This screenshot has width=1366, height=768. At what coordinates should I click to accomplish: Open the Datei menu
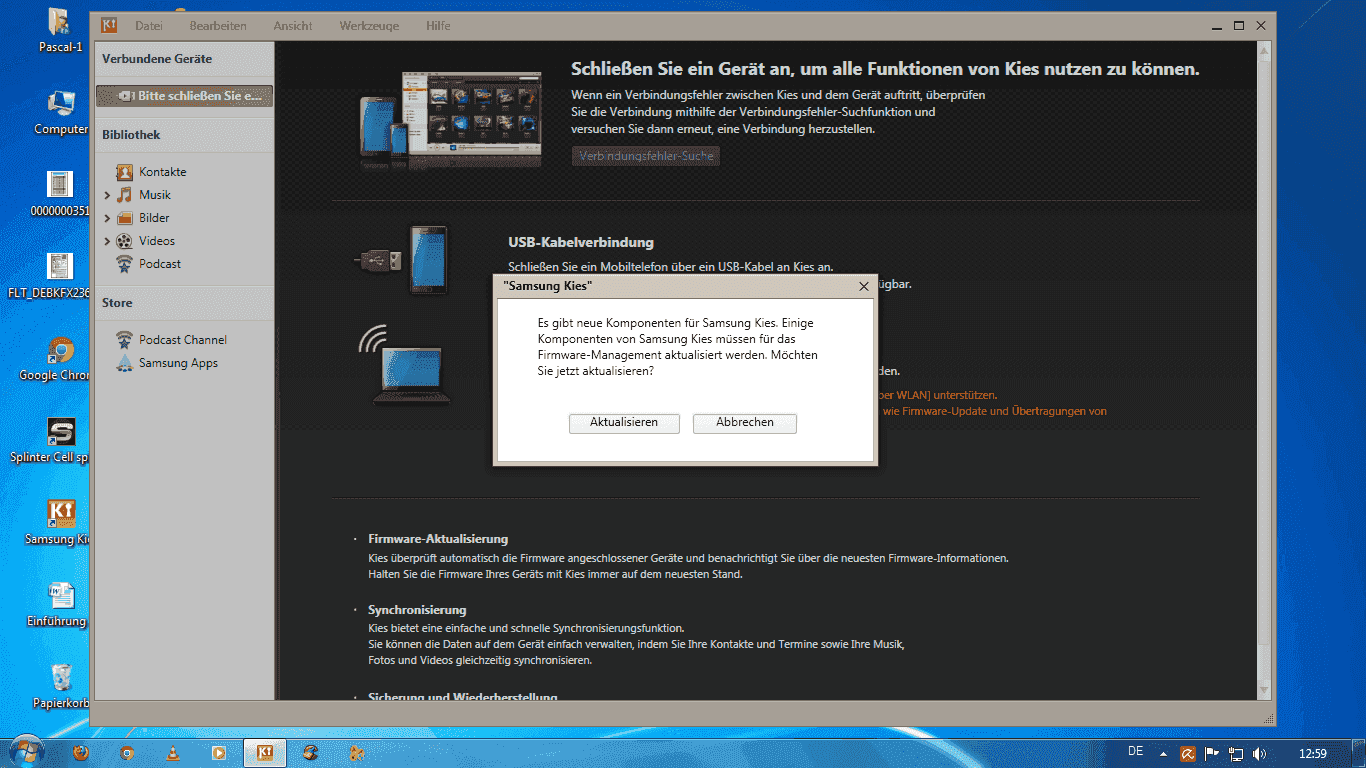pyautogui.click(x=149, y=25)
